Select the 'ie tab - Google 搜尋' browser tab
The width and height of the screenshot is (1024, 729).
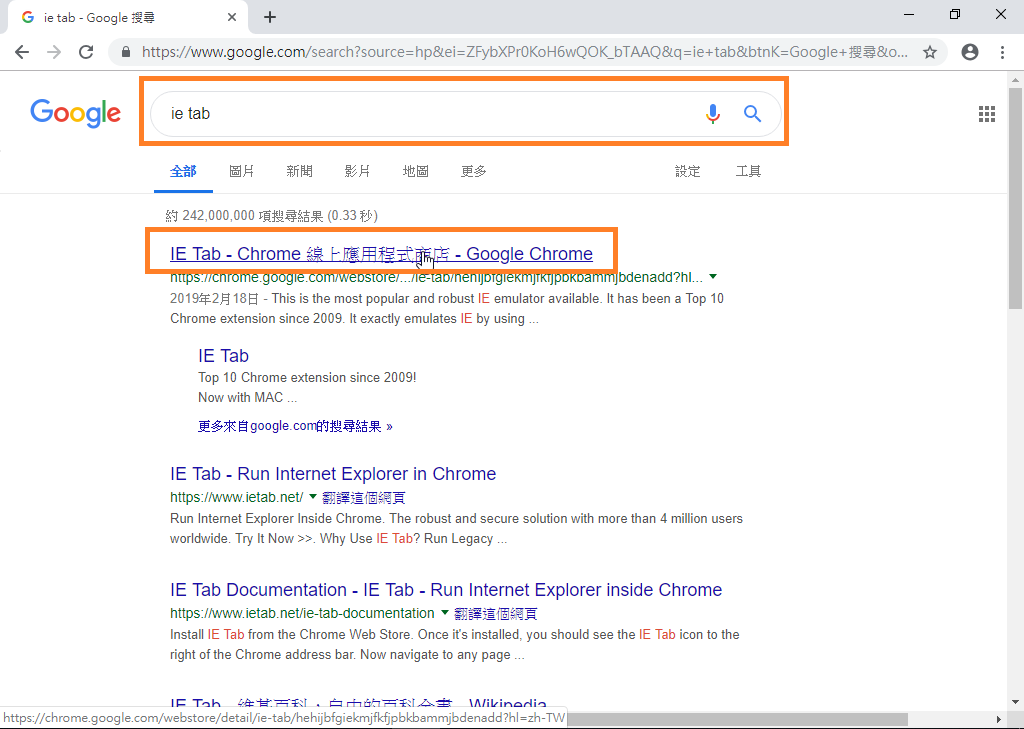click(127, 18)
